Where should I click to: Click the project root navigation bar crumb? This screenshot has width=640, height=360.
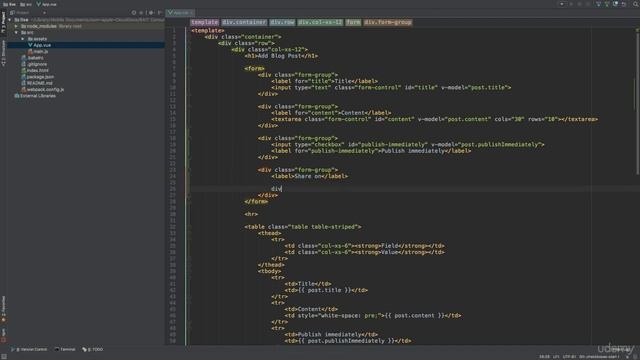9,4
